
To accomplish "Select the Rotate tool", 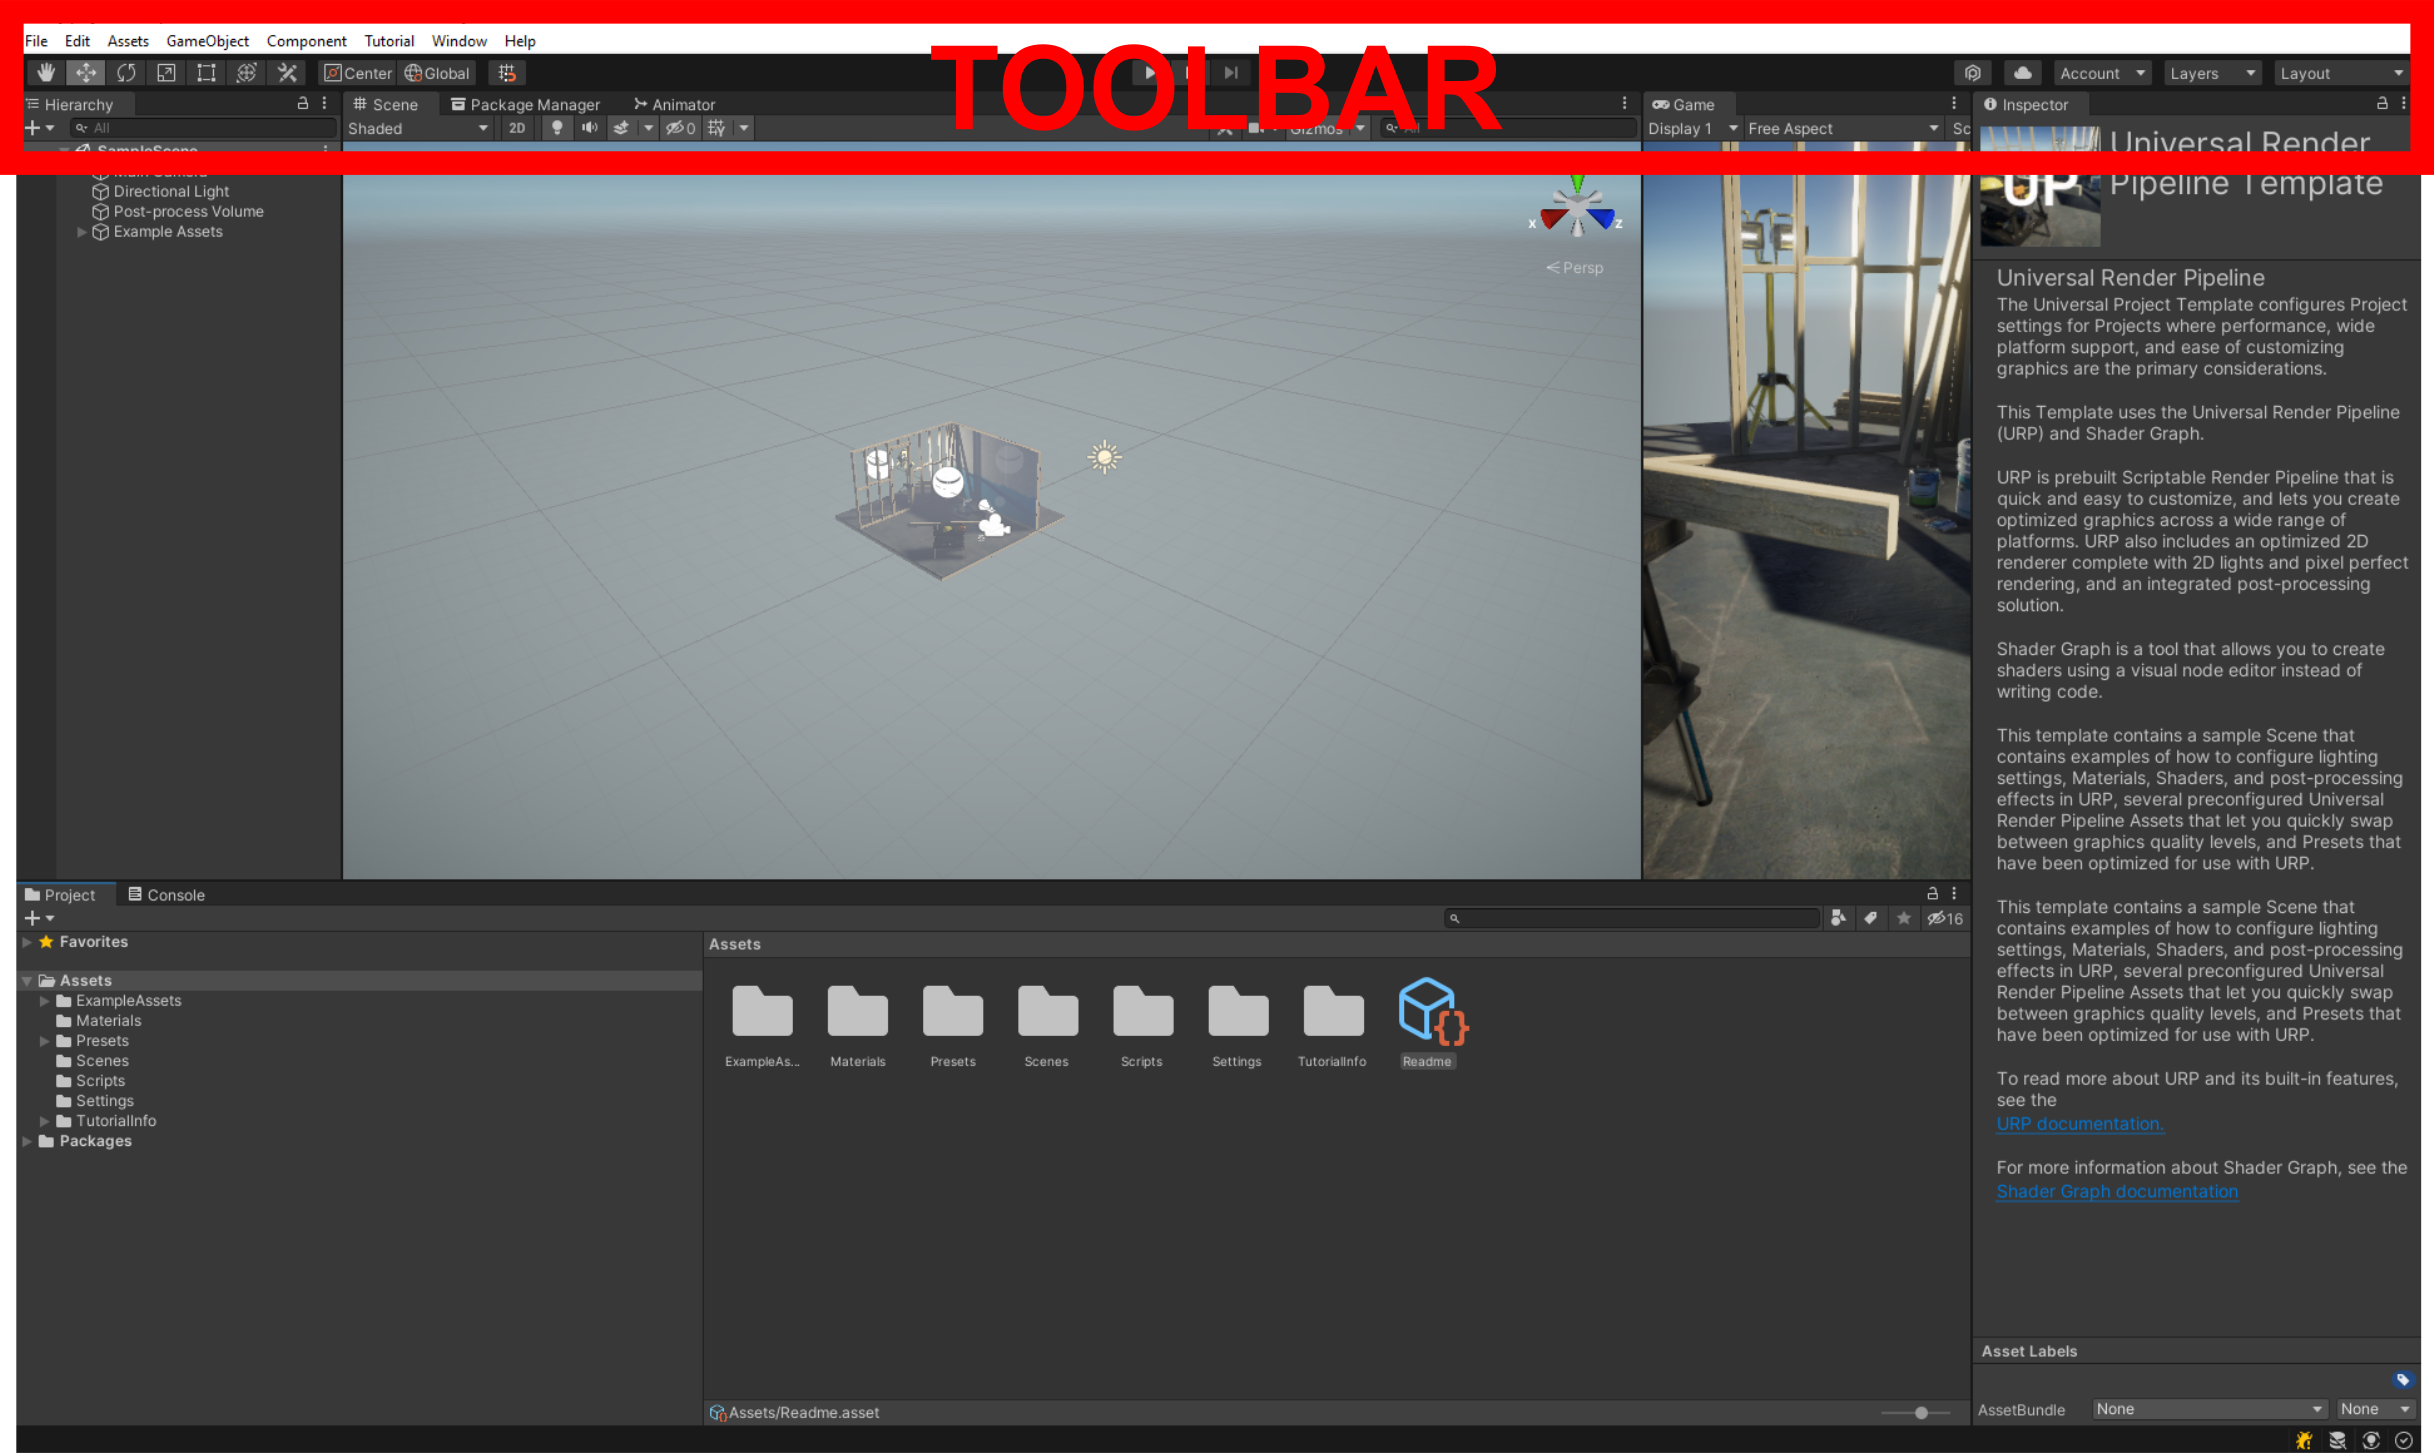I will click(x=126, y=73).
